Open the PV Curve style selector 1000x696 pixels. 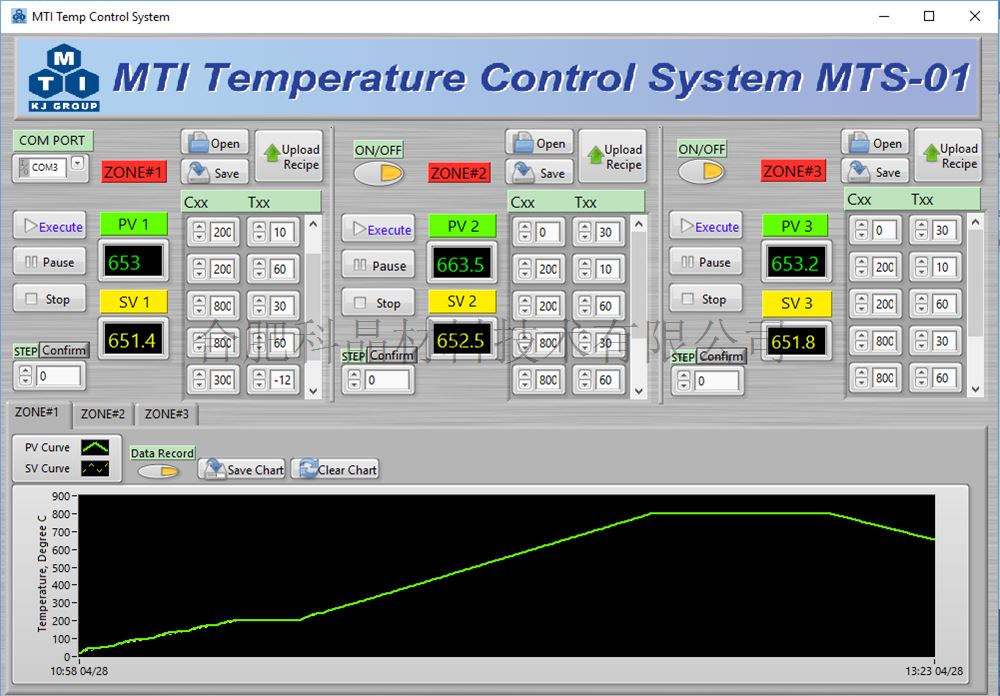pyautogui.click(x=95, y=447)
